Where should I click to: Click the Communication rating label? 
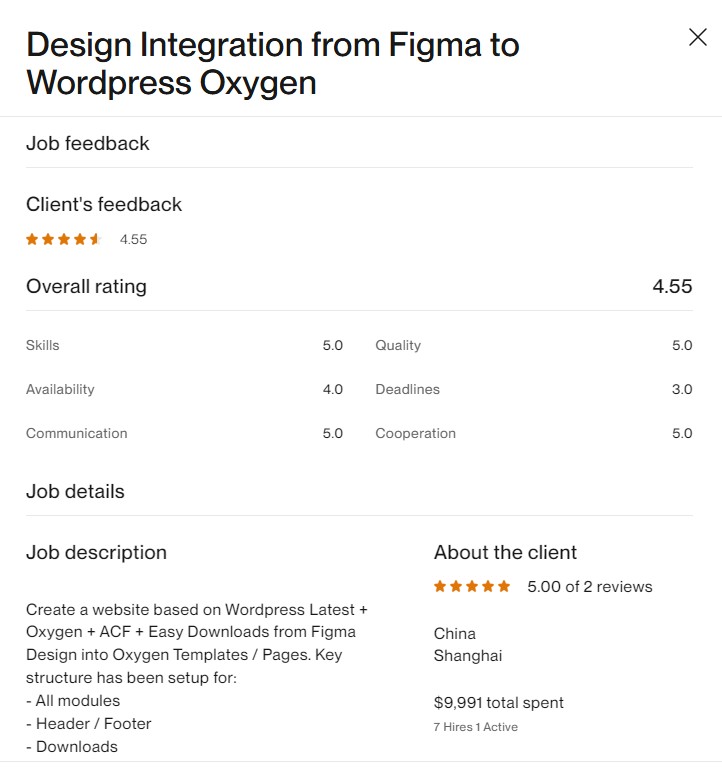tap(77, 433)
